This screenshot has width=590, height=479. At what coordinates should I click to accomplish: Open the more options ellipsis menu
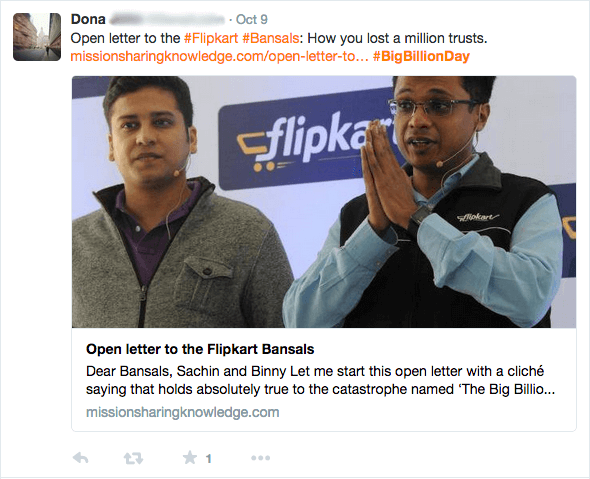(260, 458)
